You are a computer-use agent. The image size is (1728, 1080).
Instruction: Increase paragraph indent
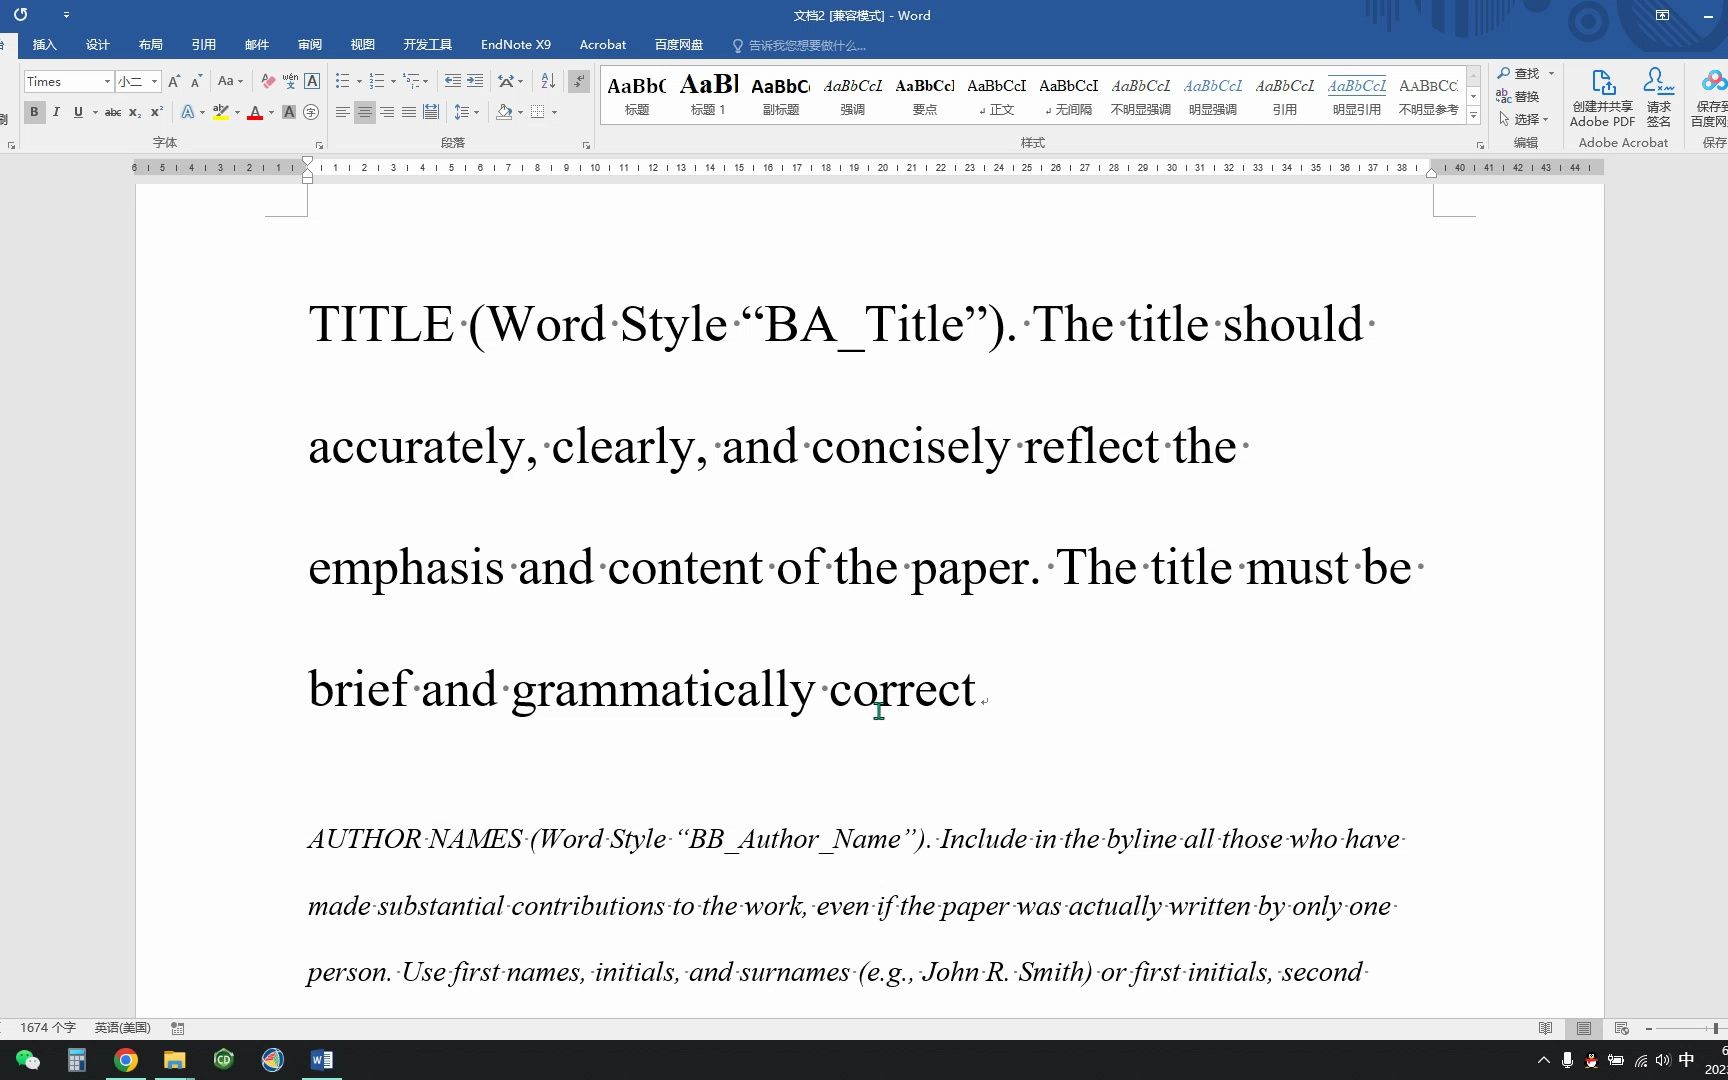pyautogui.click(x=475, y=81)
